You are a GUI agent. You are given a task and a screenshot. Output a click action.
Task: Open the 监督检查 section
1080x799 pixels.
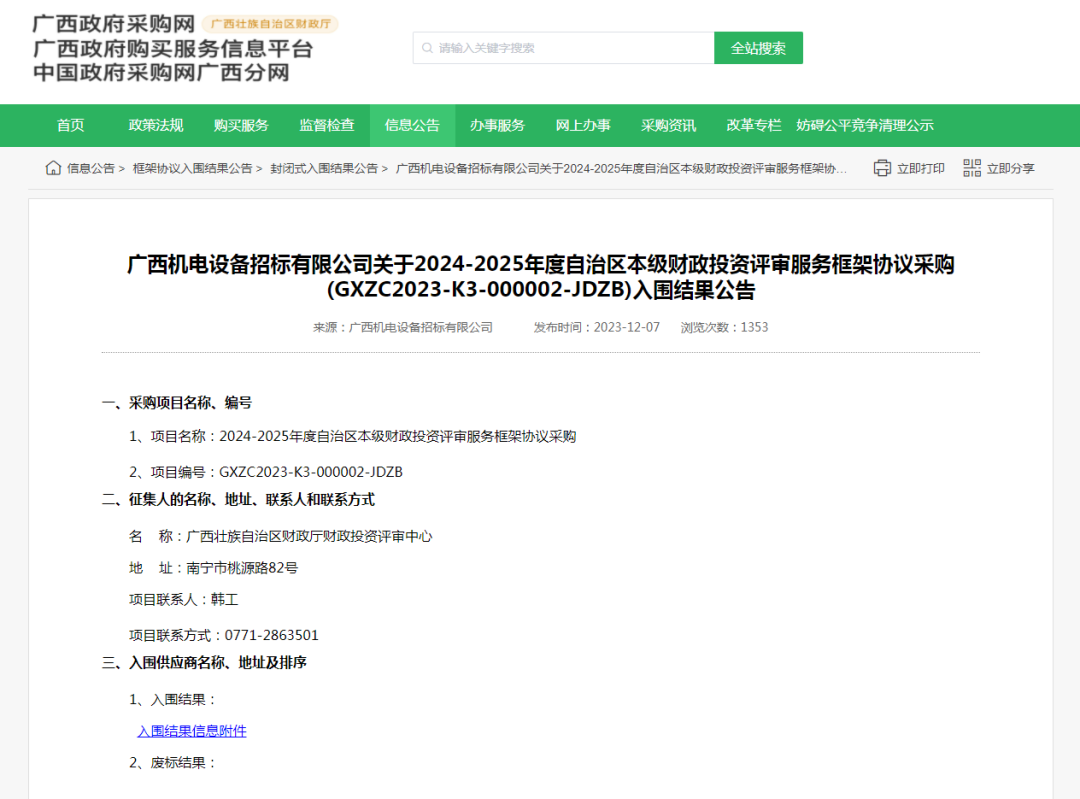coord(327,125)
